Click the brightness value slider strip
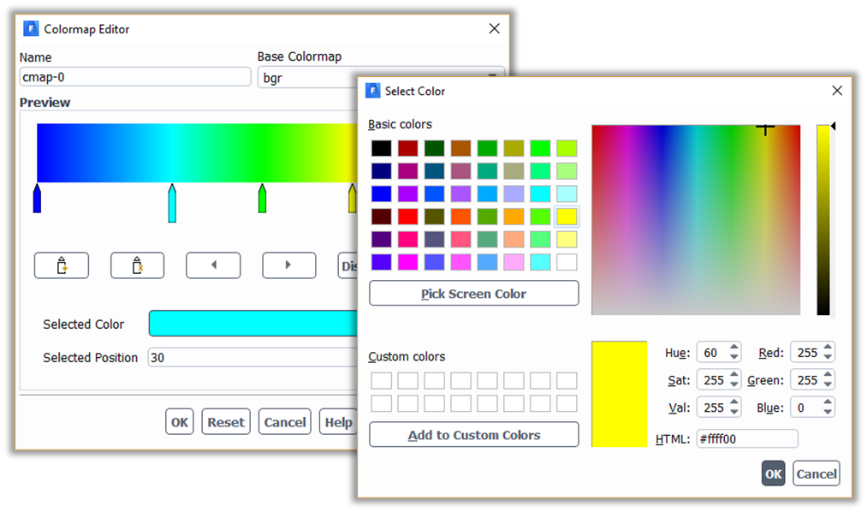This screenshot has height=512, width=867. coord(823,220)
